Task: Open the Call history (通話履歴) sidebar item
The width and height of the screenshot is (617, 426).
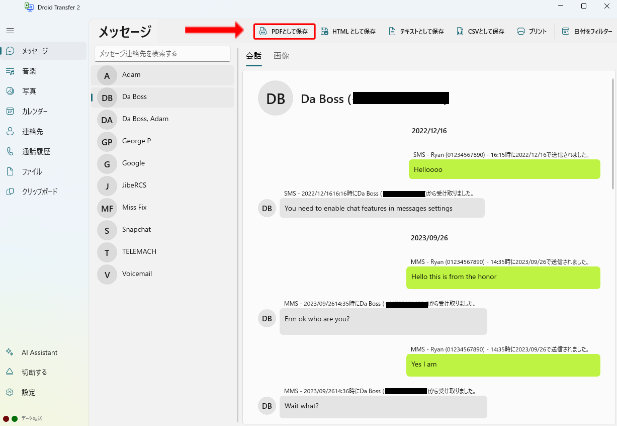Action: (x=43, y=151)
